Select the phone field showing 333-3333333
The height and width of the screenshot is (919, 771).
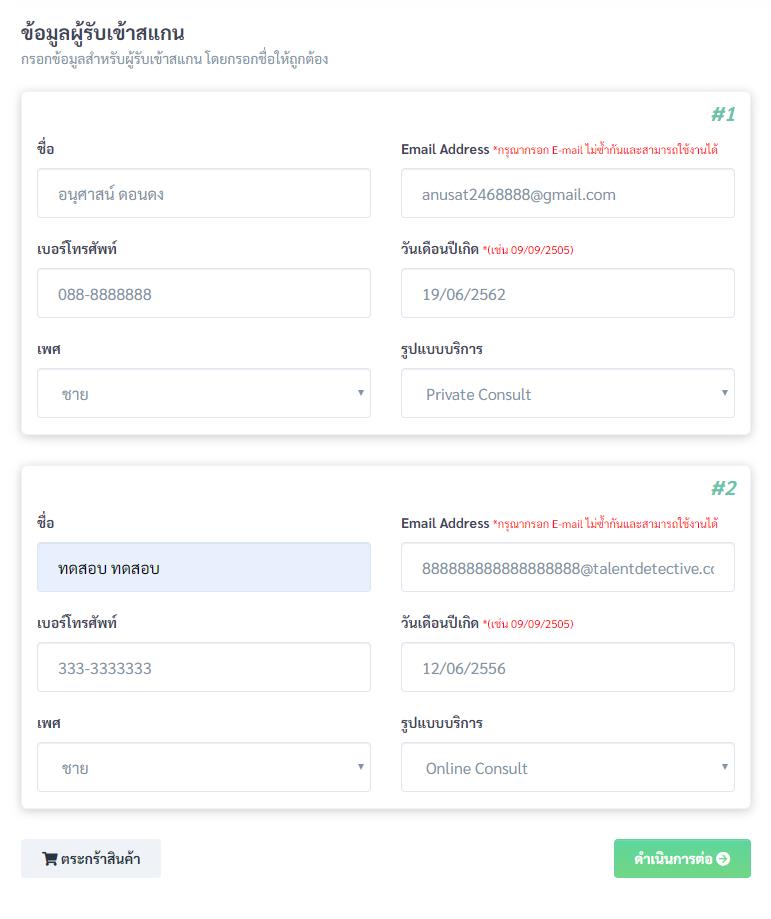pos(203,667)
